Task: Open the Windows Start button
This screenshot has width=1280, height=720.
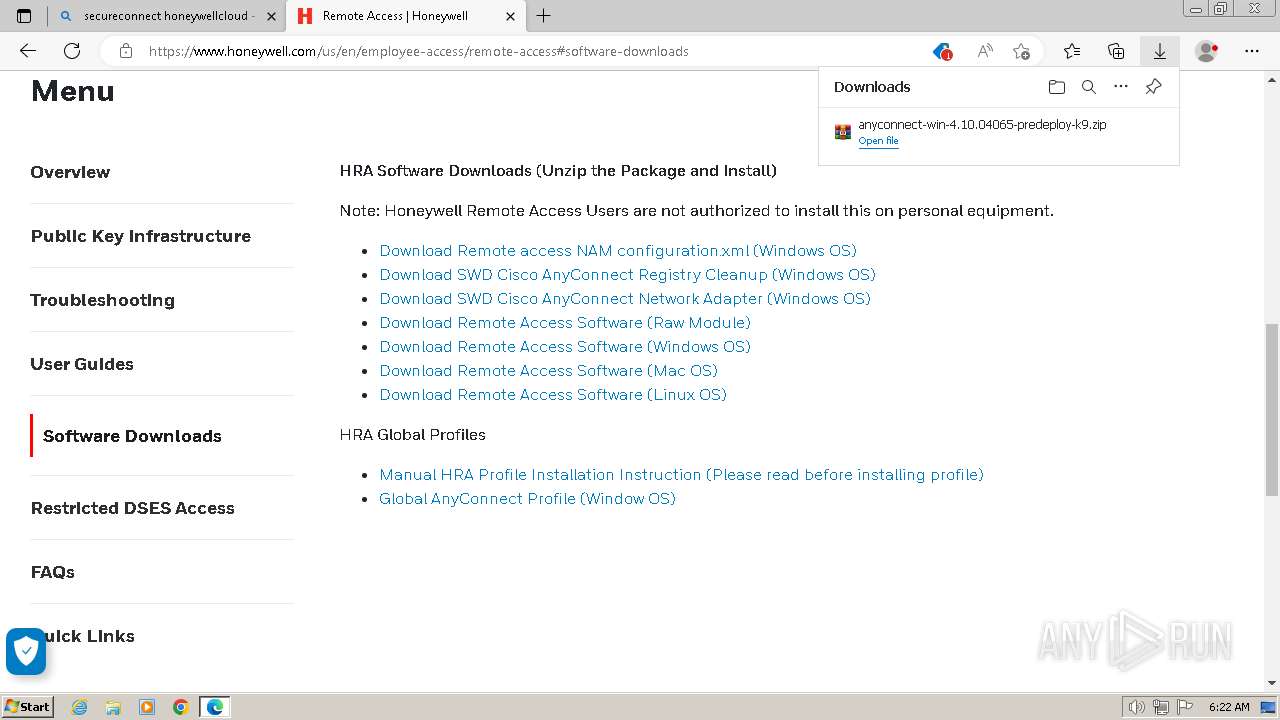Action: click(28, 706)
